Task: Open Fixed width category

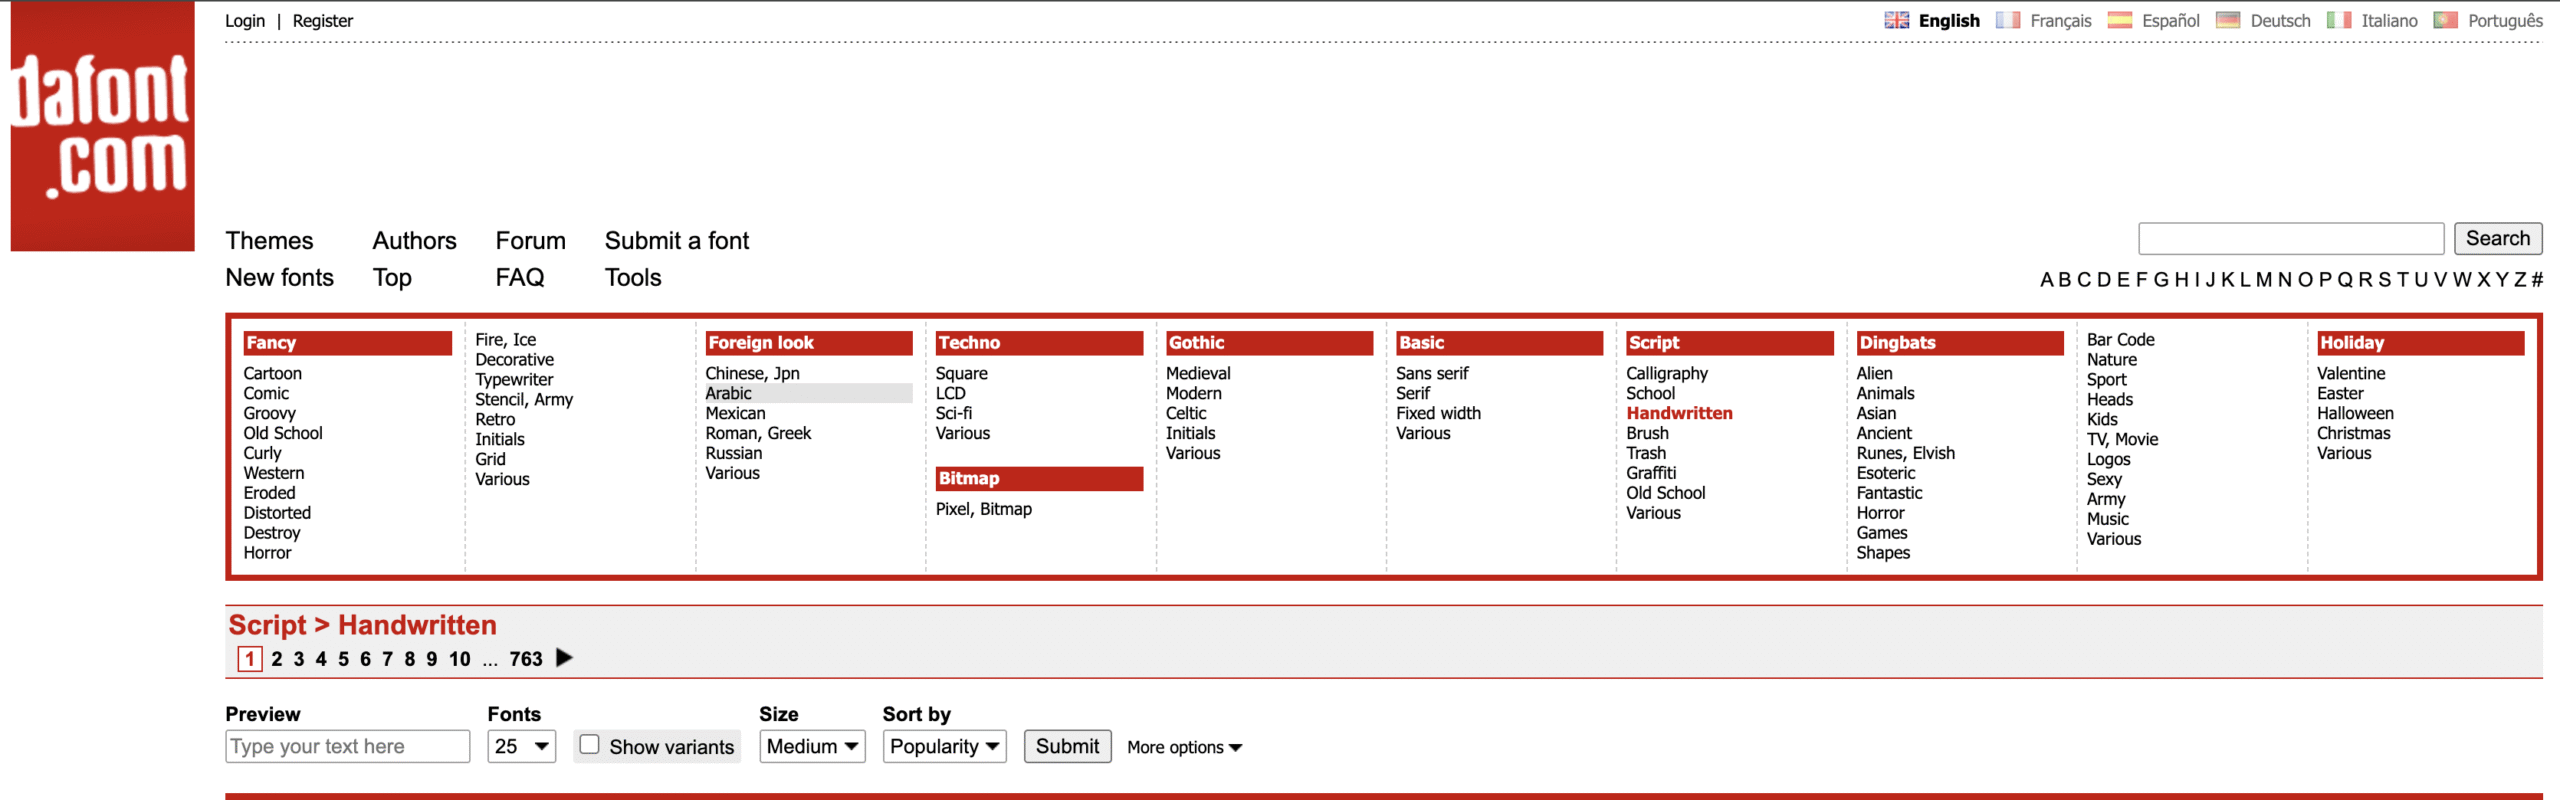Action: click(x=1438, y=414)
